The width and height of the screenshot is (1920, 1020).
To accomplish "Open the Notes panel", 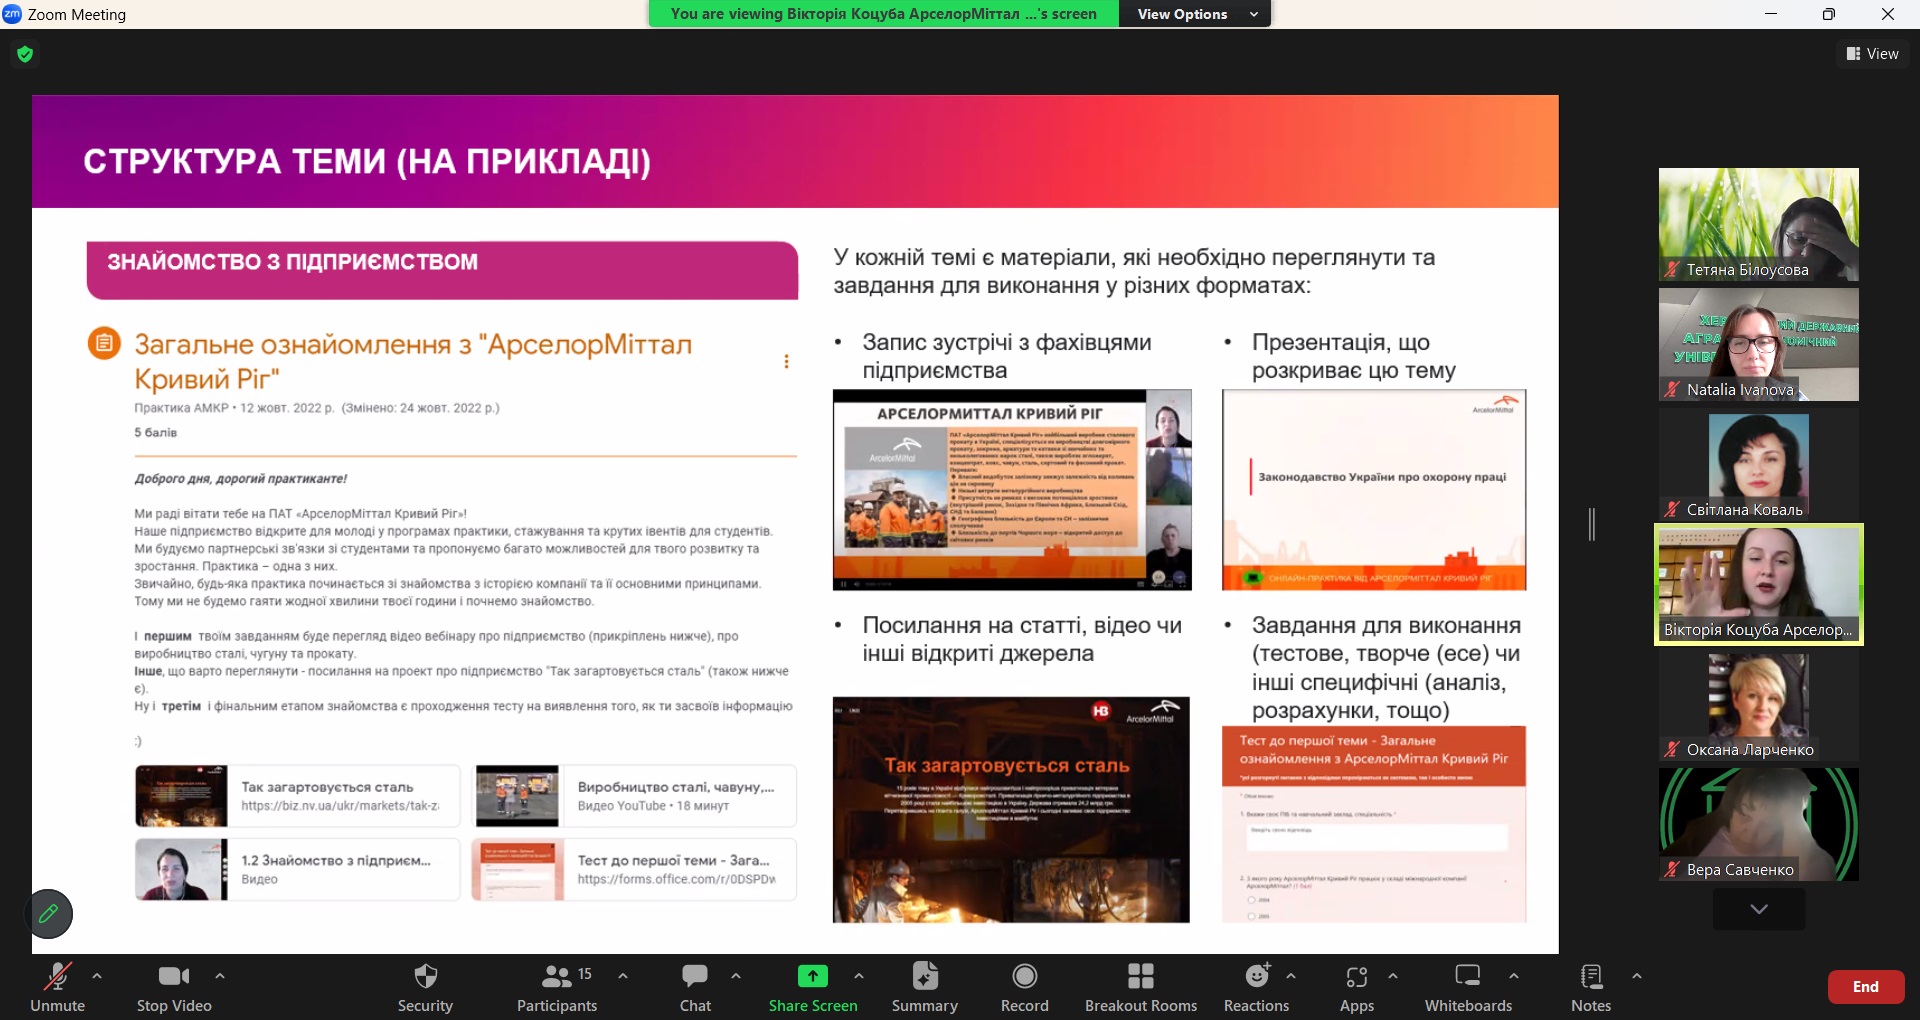I will [1591, 987].
